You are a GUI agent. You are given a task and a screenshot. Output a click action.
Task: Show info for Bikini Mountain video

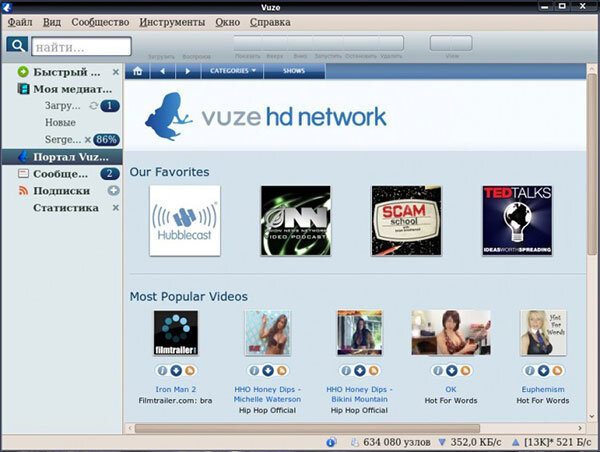click(x=346, y=370)
